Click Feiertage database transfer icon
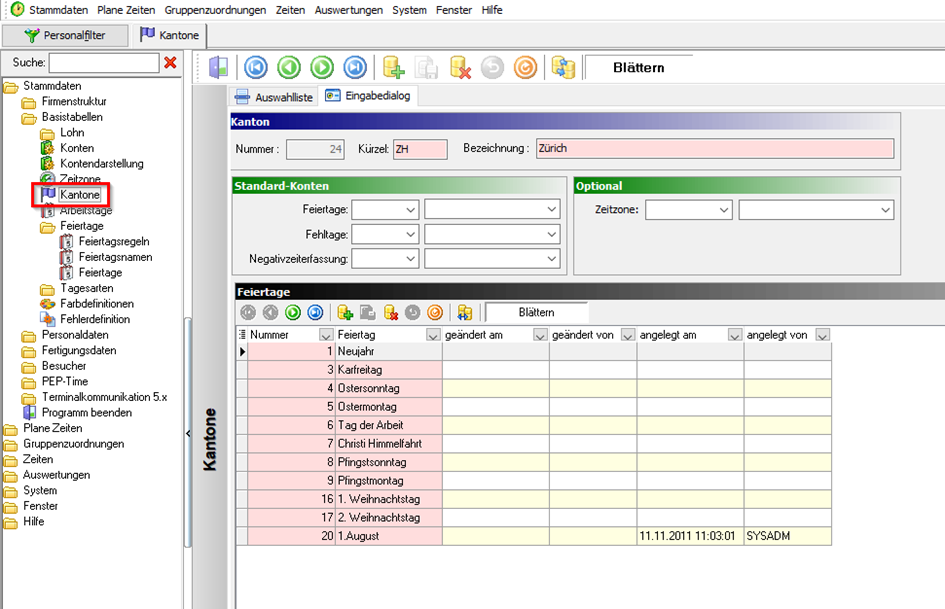This screenshot has height=609, width=945. [x=465, y=312]
